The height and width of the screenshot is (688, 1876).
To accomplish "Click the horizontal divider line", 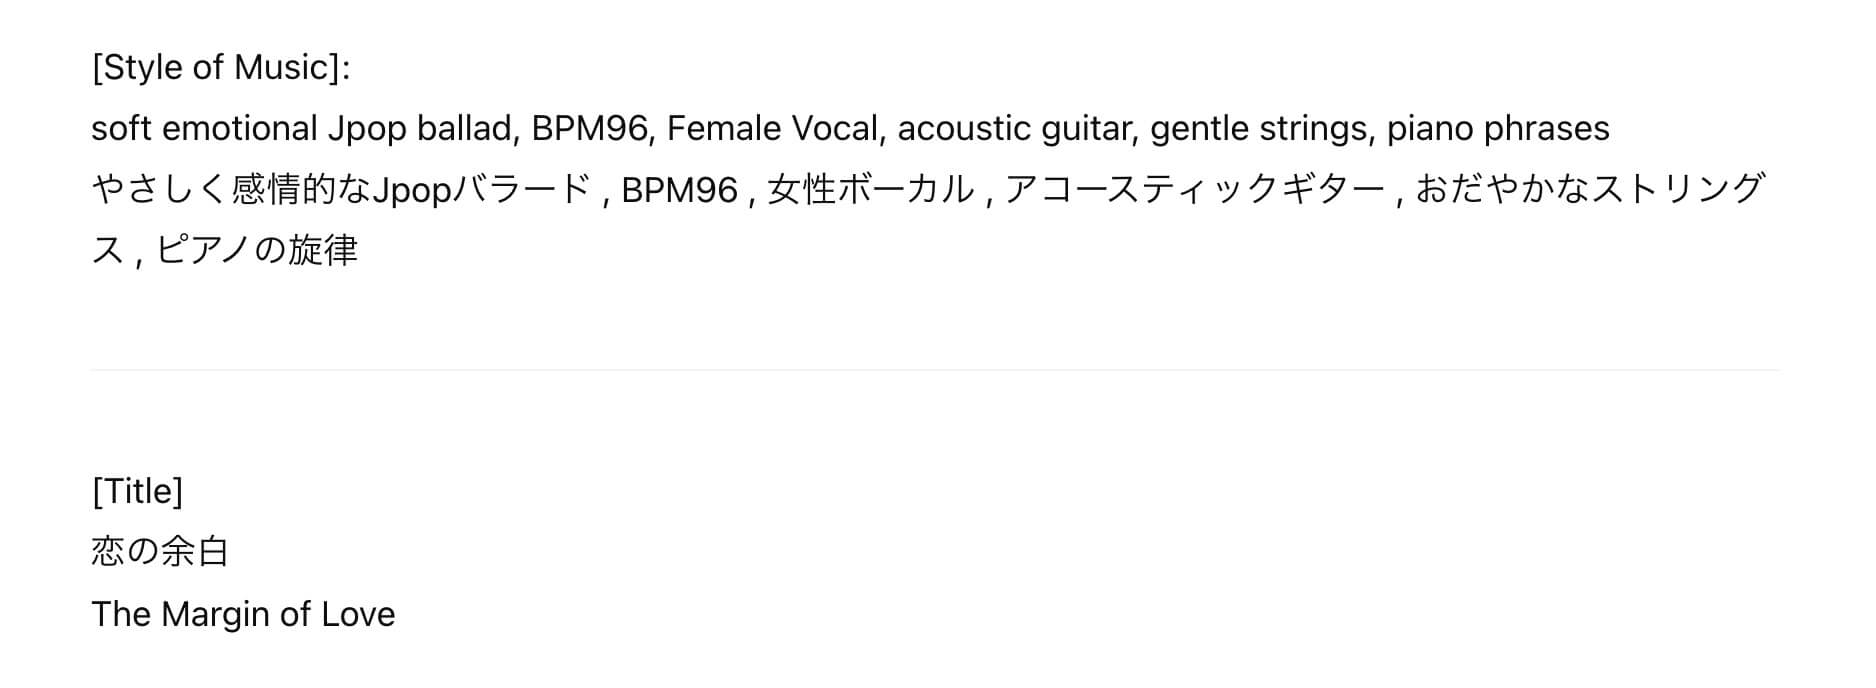I will click(934, 370).
